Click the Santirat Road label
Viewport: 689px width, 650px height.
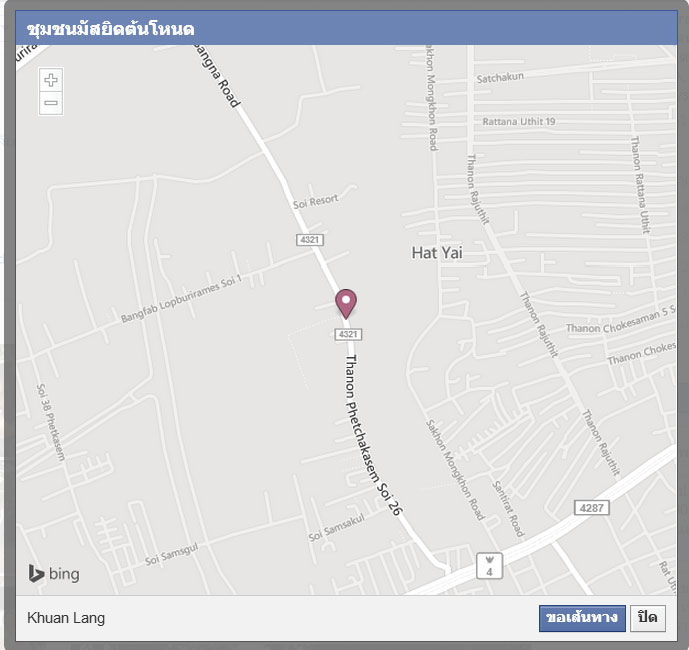[x=508, y=509]
